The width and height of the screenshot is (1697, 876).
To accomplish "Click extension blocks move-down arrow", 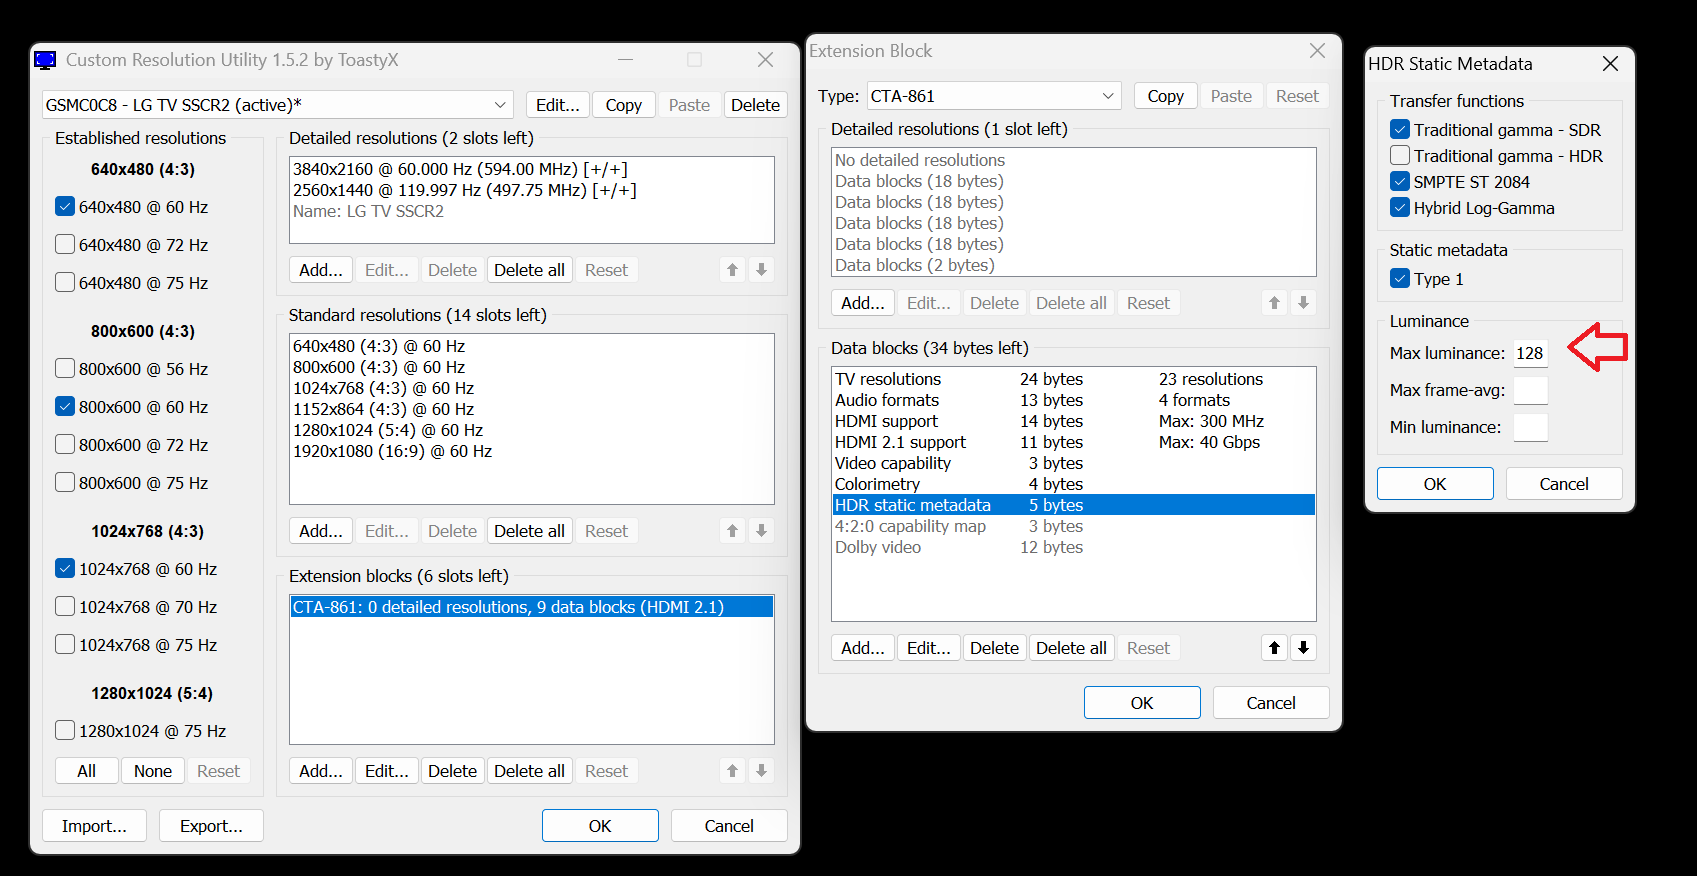I will click(761, 771).
